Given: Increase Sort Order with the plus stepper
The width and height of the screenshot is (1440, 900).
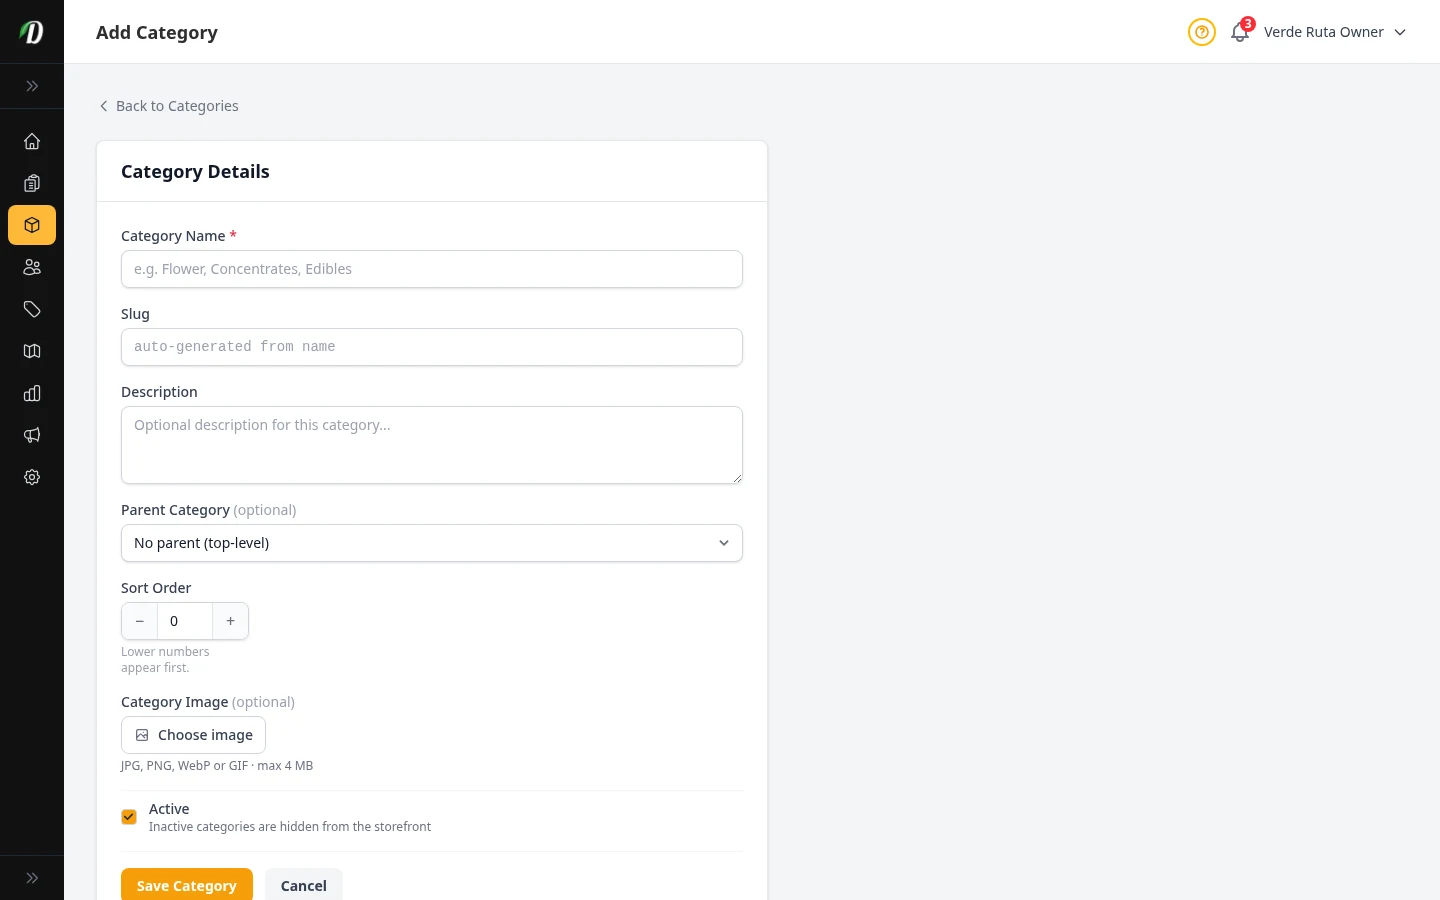Looking at the screenshot, I should 230,621.
